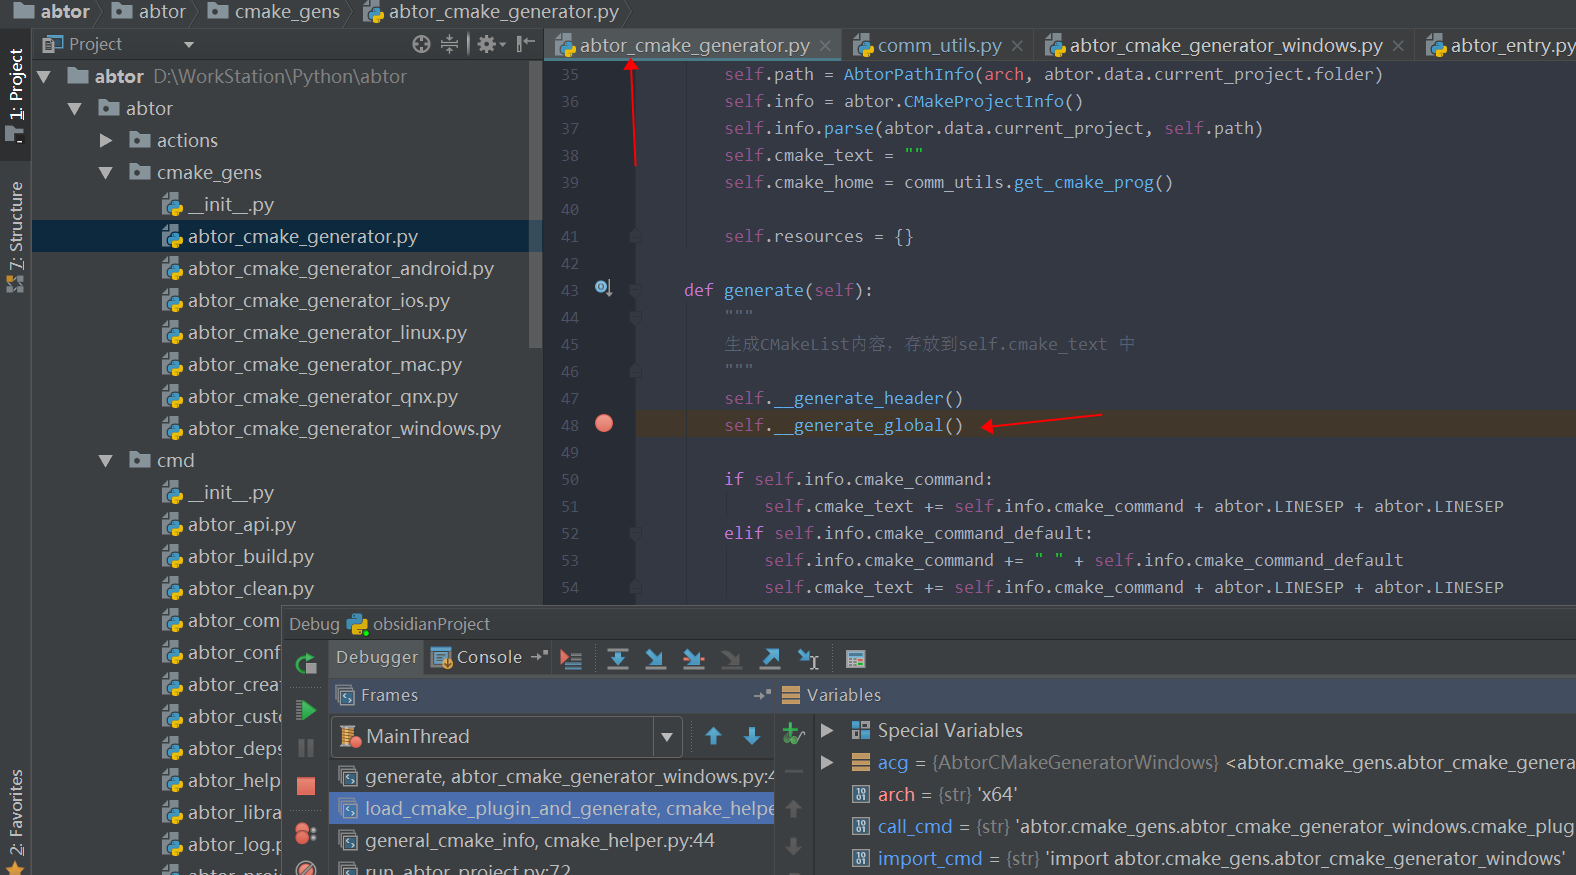The width and height of the screenshot is (1576, 875).
Task: Open the abtor_cmake_generator.py editor tab
Action: tap(694, 45)
